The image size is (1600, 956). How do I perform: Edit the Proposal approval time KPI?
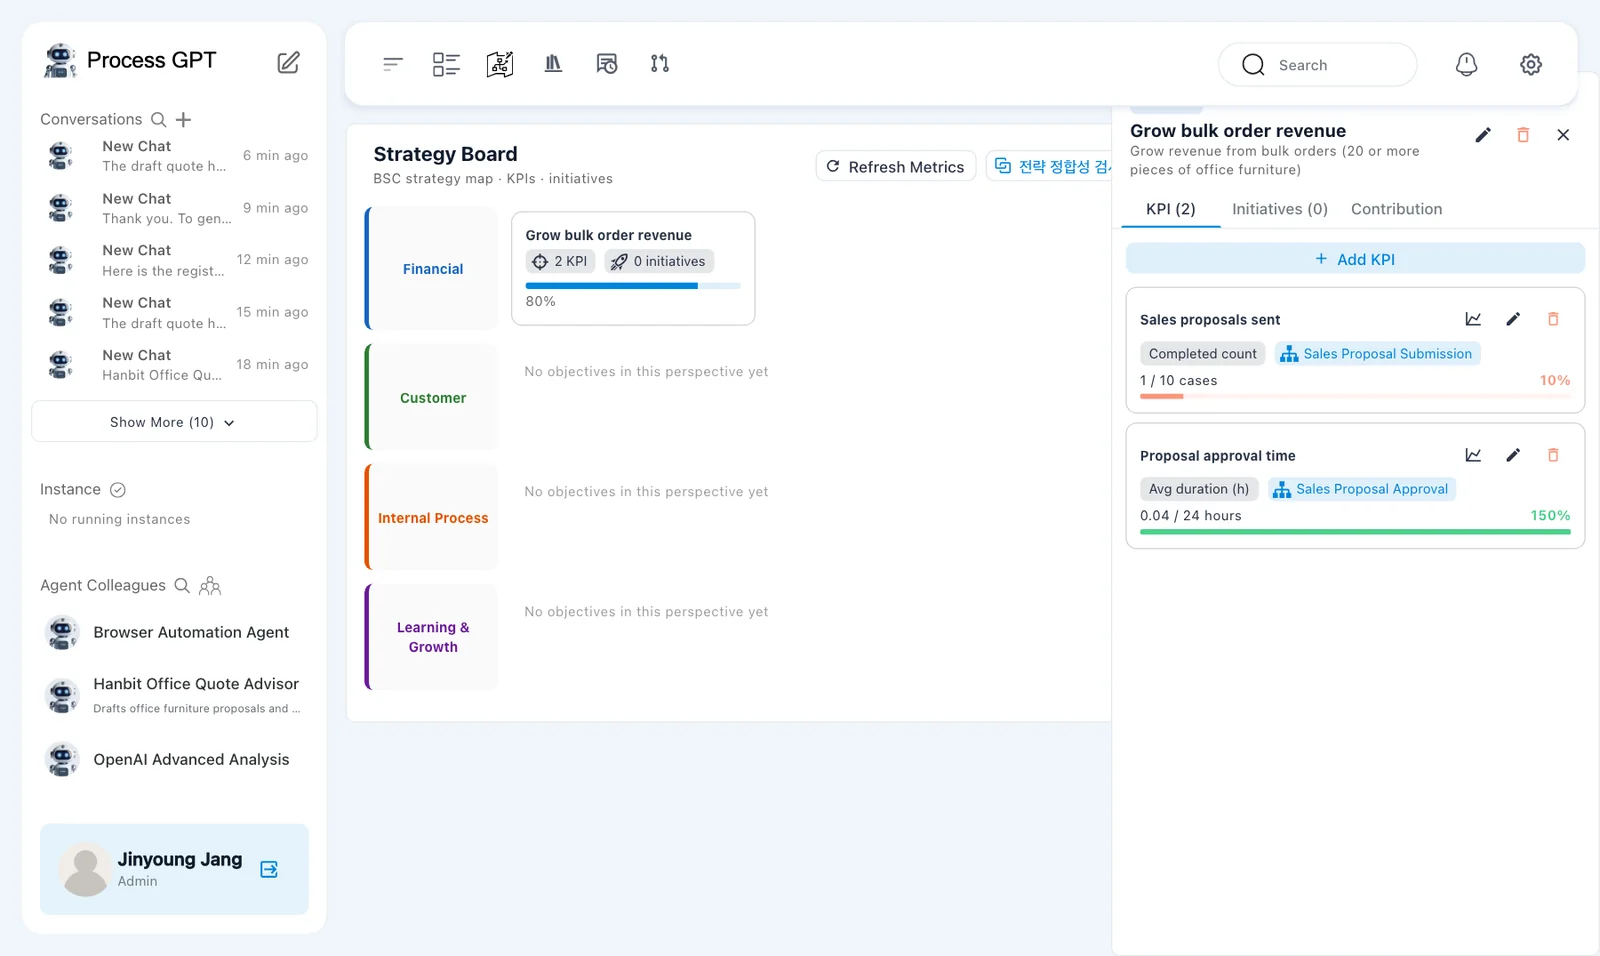coord(1513,455)
